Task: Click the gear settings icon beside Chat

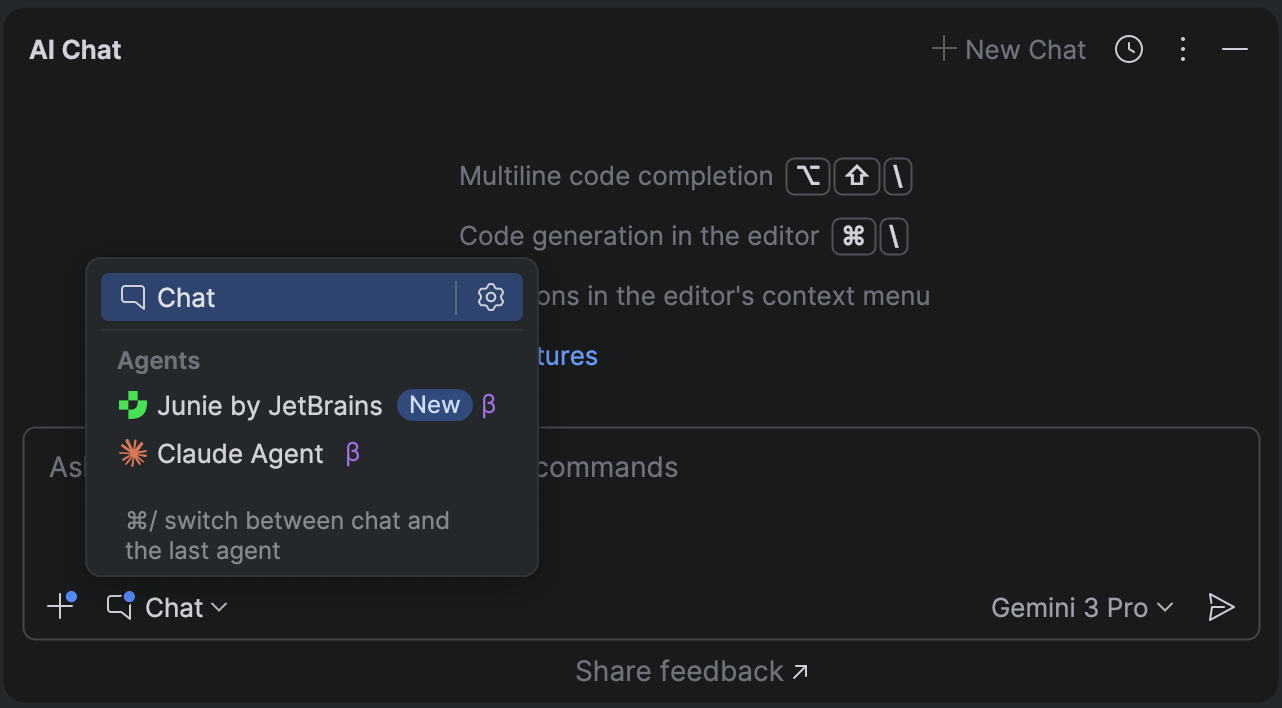Action: click(490, 297)
